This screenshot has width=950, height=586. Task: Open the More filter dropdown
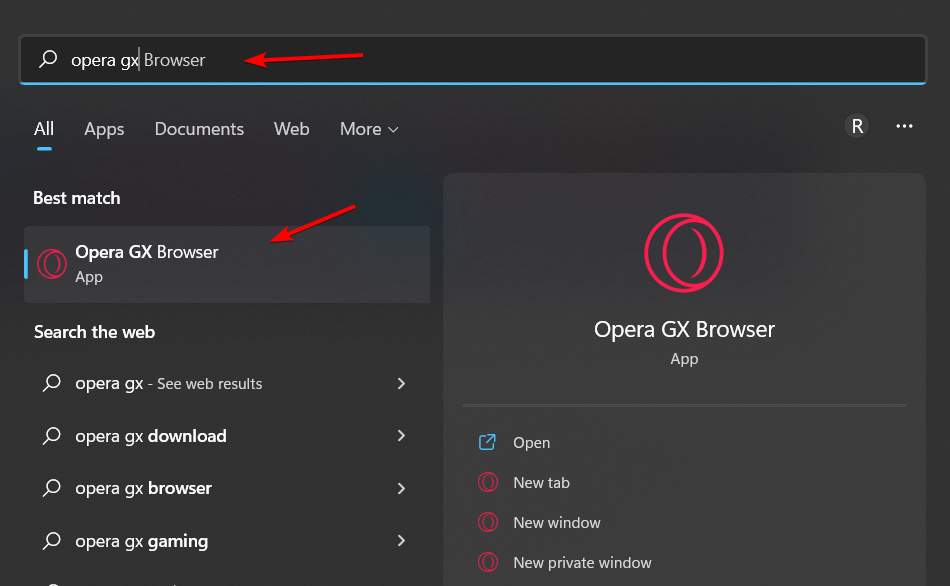click(x=369, y=129)
